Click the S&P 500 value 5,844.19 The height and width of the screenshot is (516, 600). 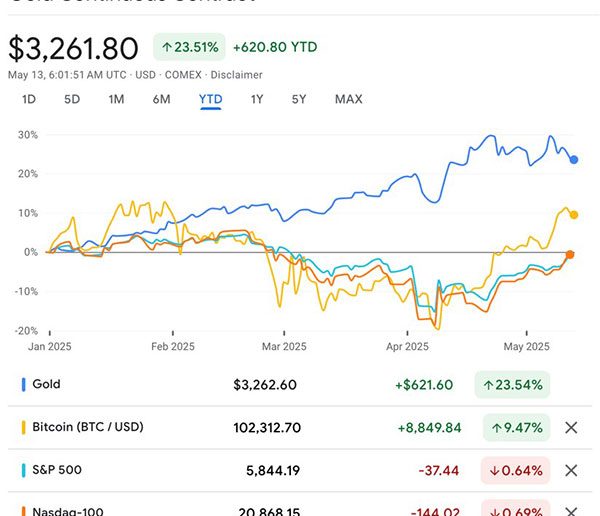pos(273,470)
